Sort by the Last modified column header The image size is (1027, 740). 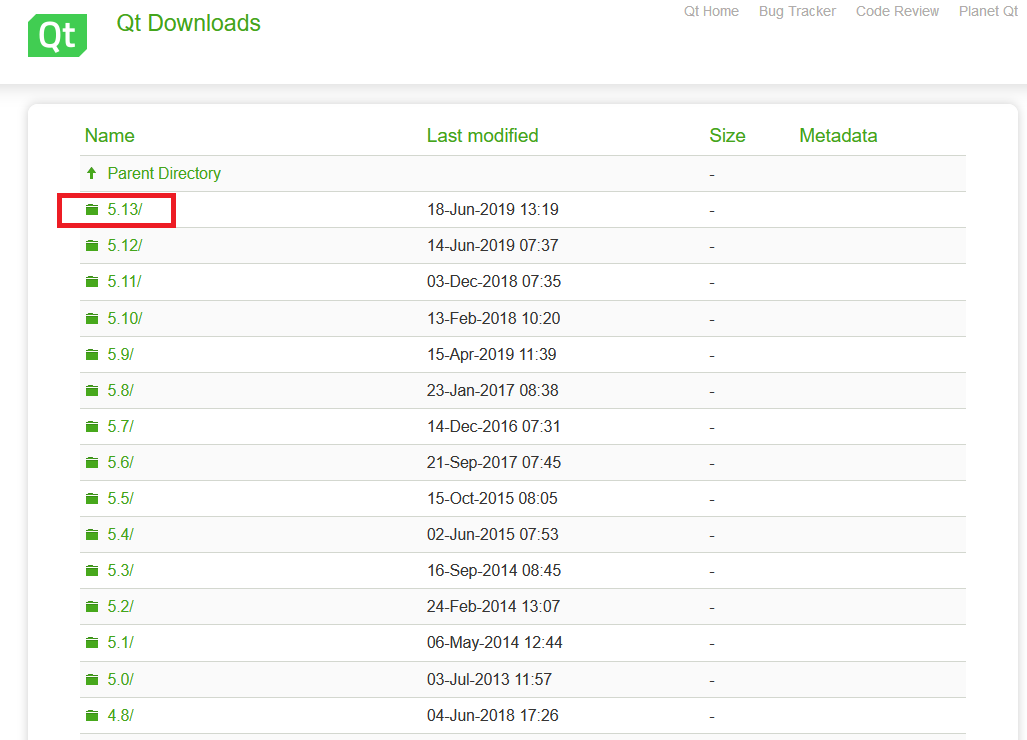(x=483, y=136)
